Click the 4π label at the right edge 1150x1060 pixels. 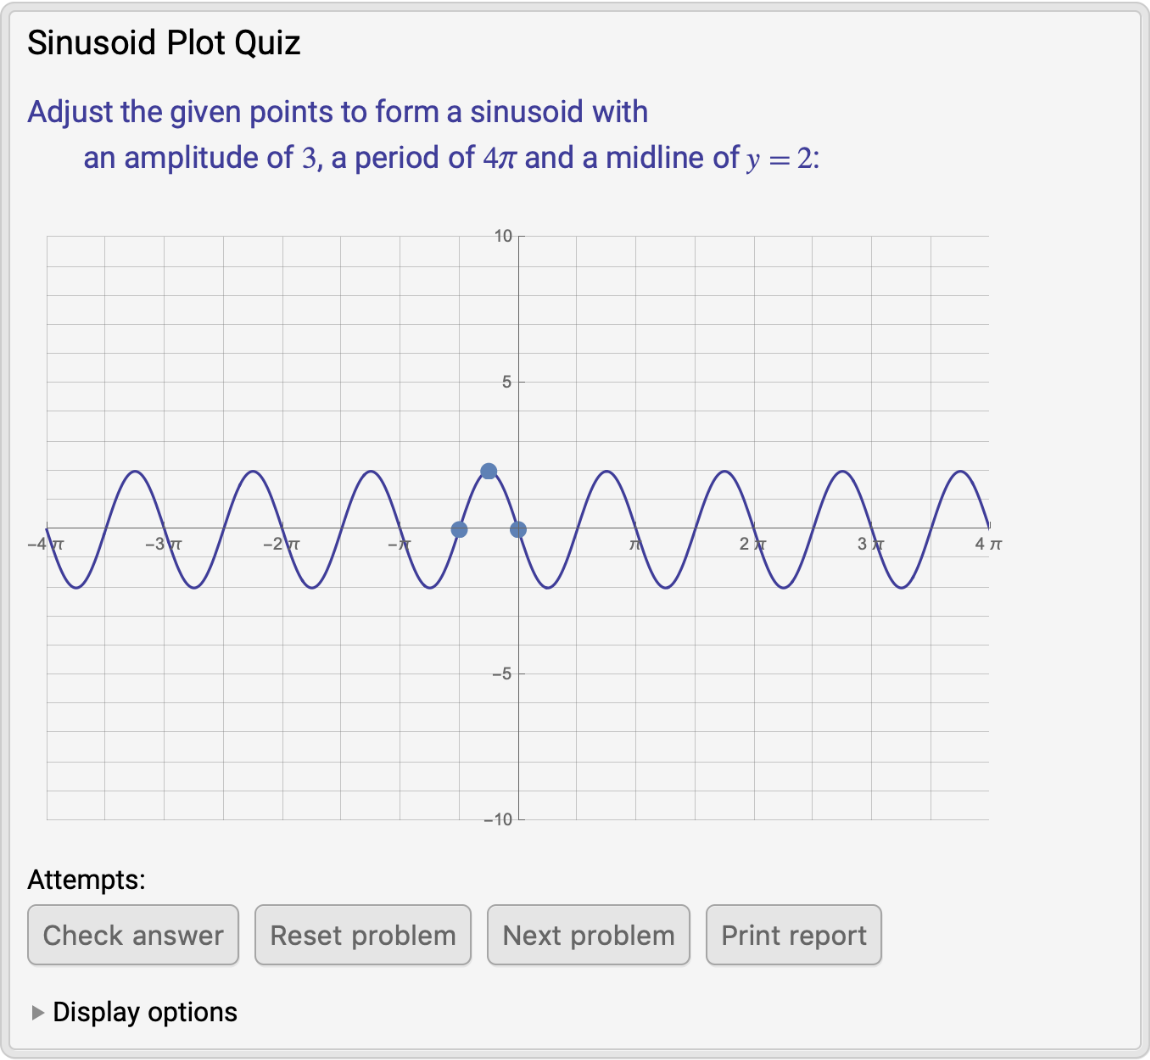(x=988, y=545)
